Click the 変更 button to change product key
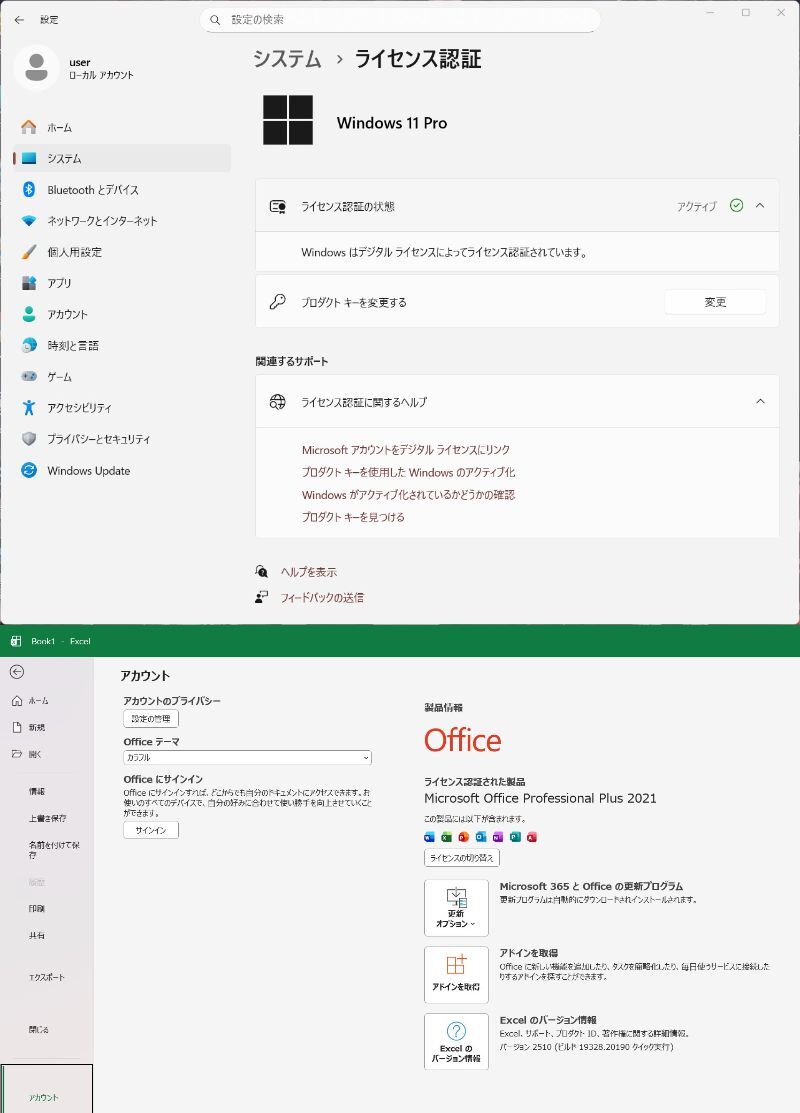 (714, 301)
